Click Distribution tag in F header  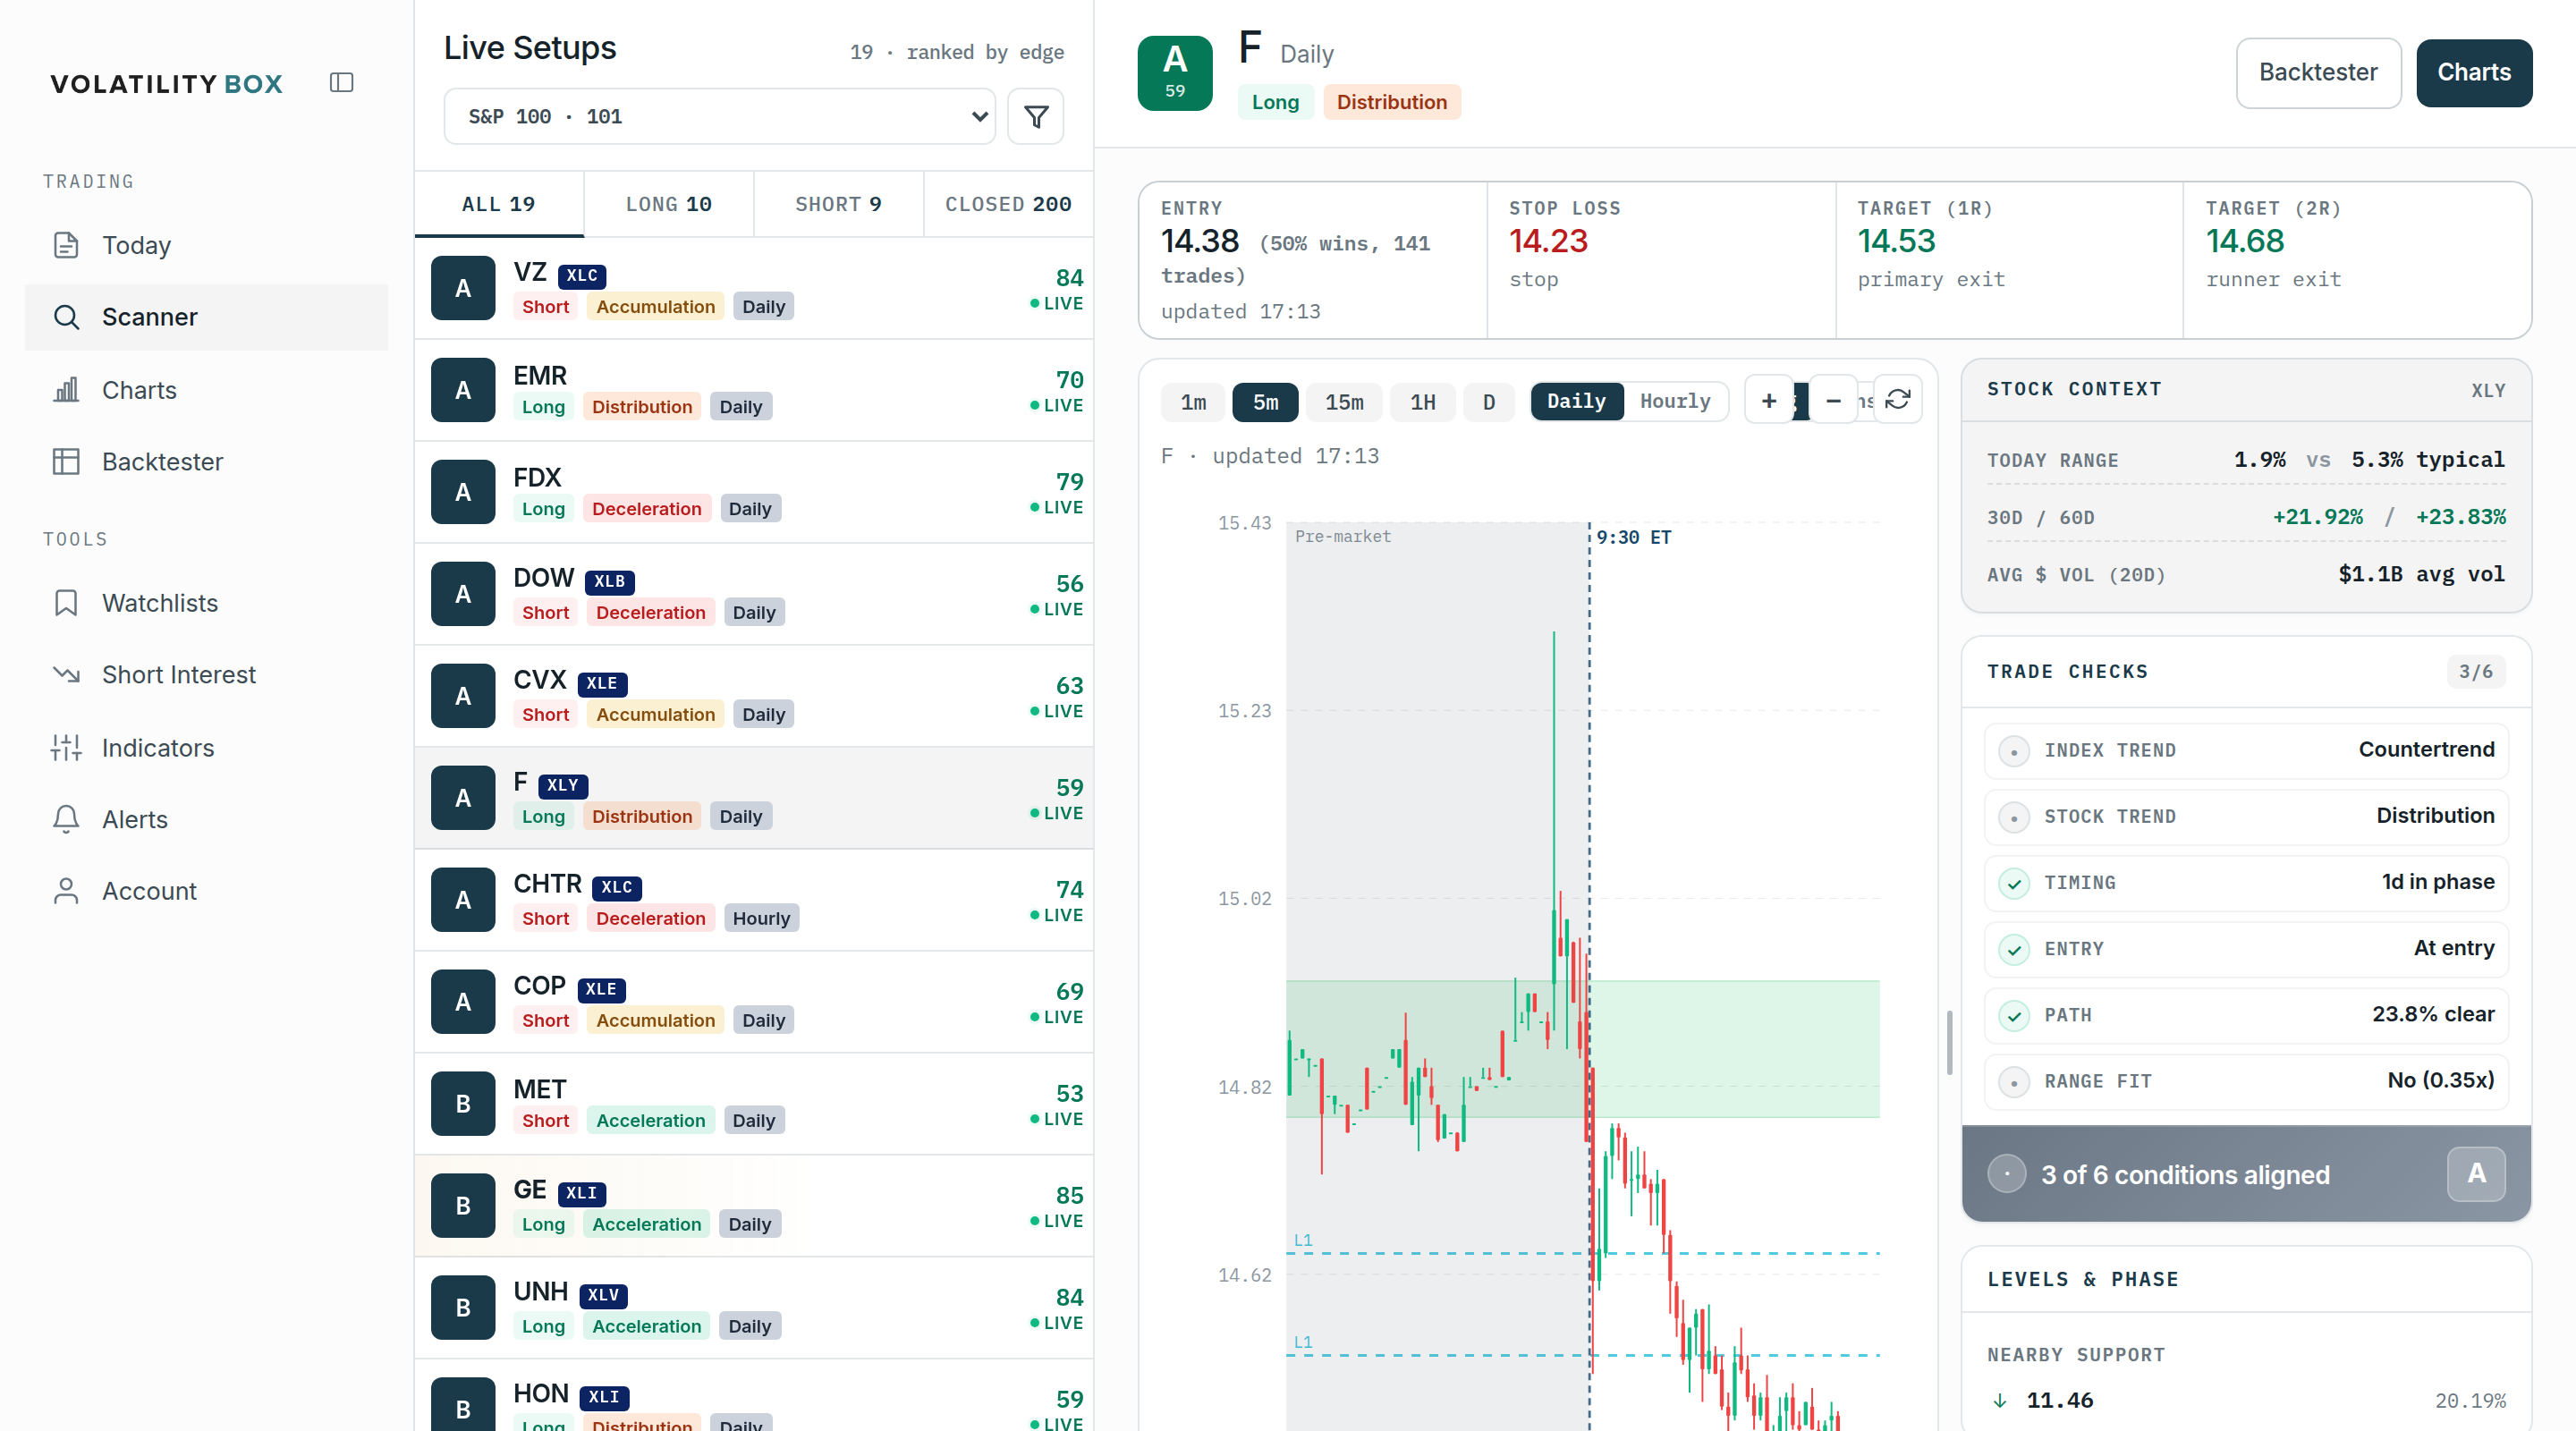(1391, 102)
